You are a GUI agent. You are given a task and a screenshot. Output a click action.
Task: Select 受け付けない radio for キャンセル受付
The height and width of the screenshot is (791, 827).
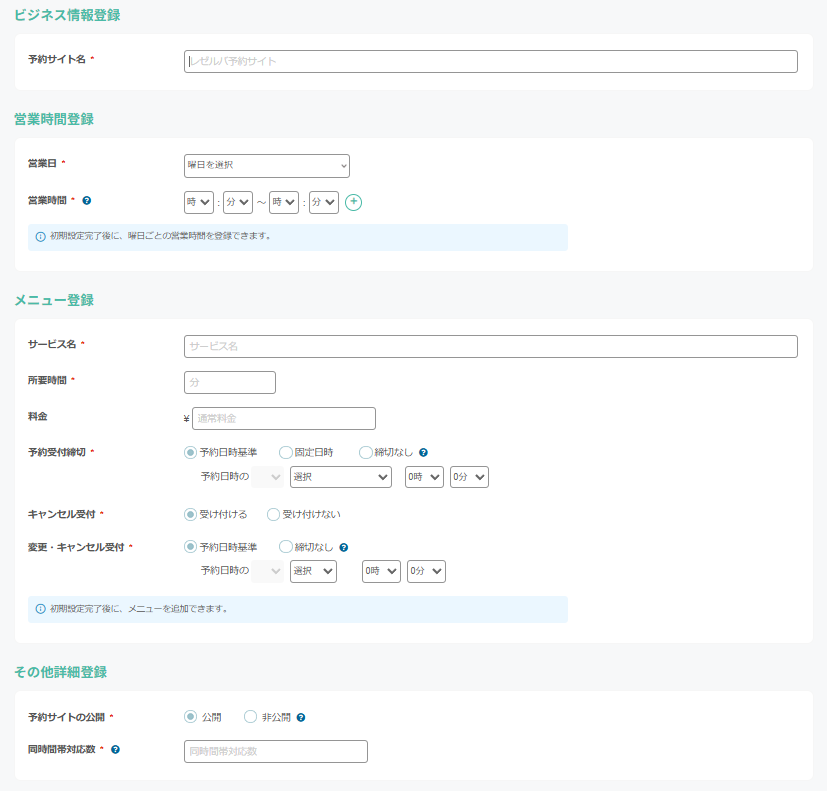click(274, 514)
